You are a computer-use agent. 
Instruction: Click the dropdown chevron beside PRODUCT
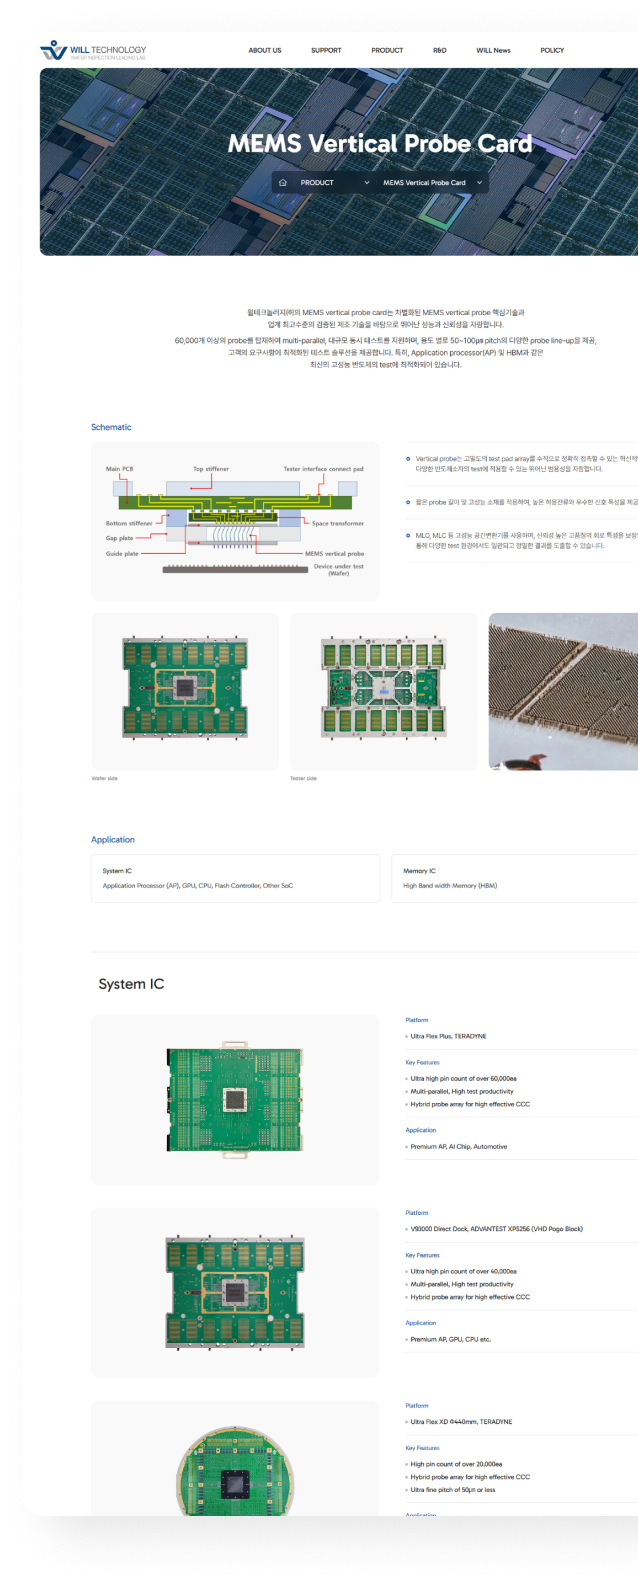367,183
